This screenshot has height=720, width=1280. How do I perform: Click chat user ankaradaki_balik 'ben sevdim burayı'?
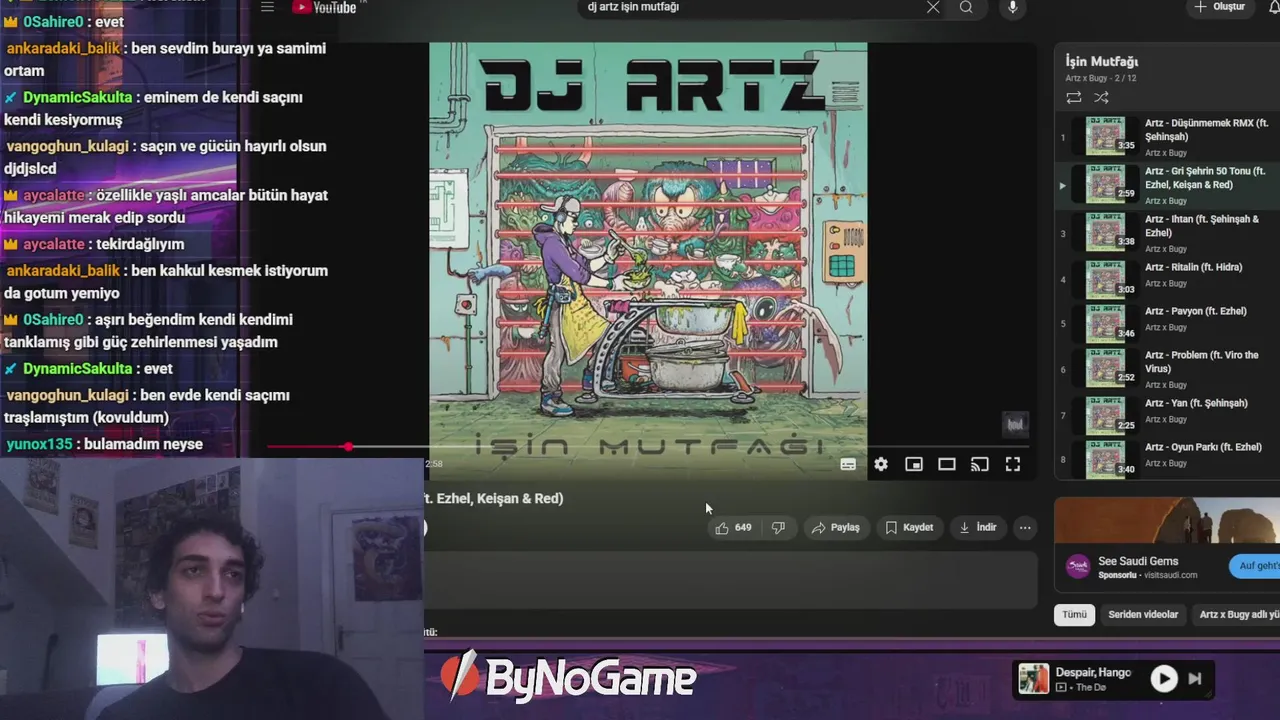tap(164, 59)
